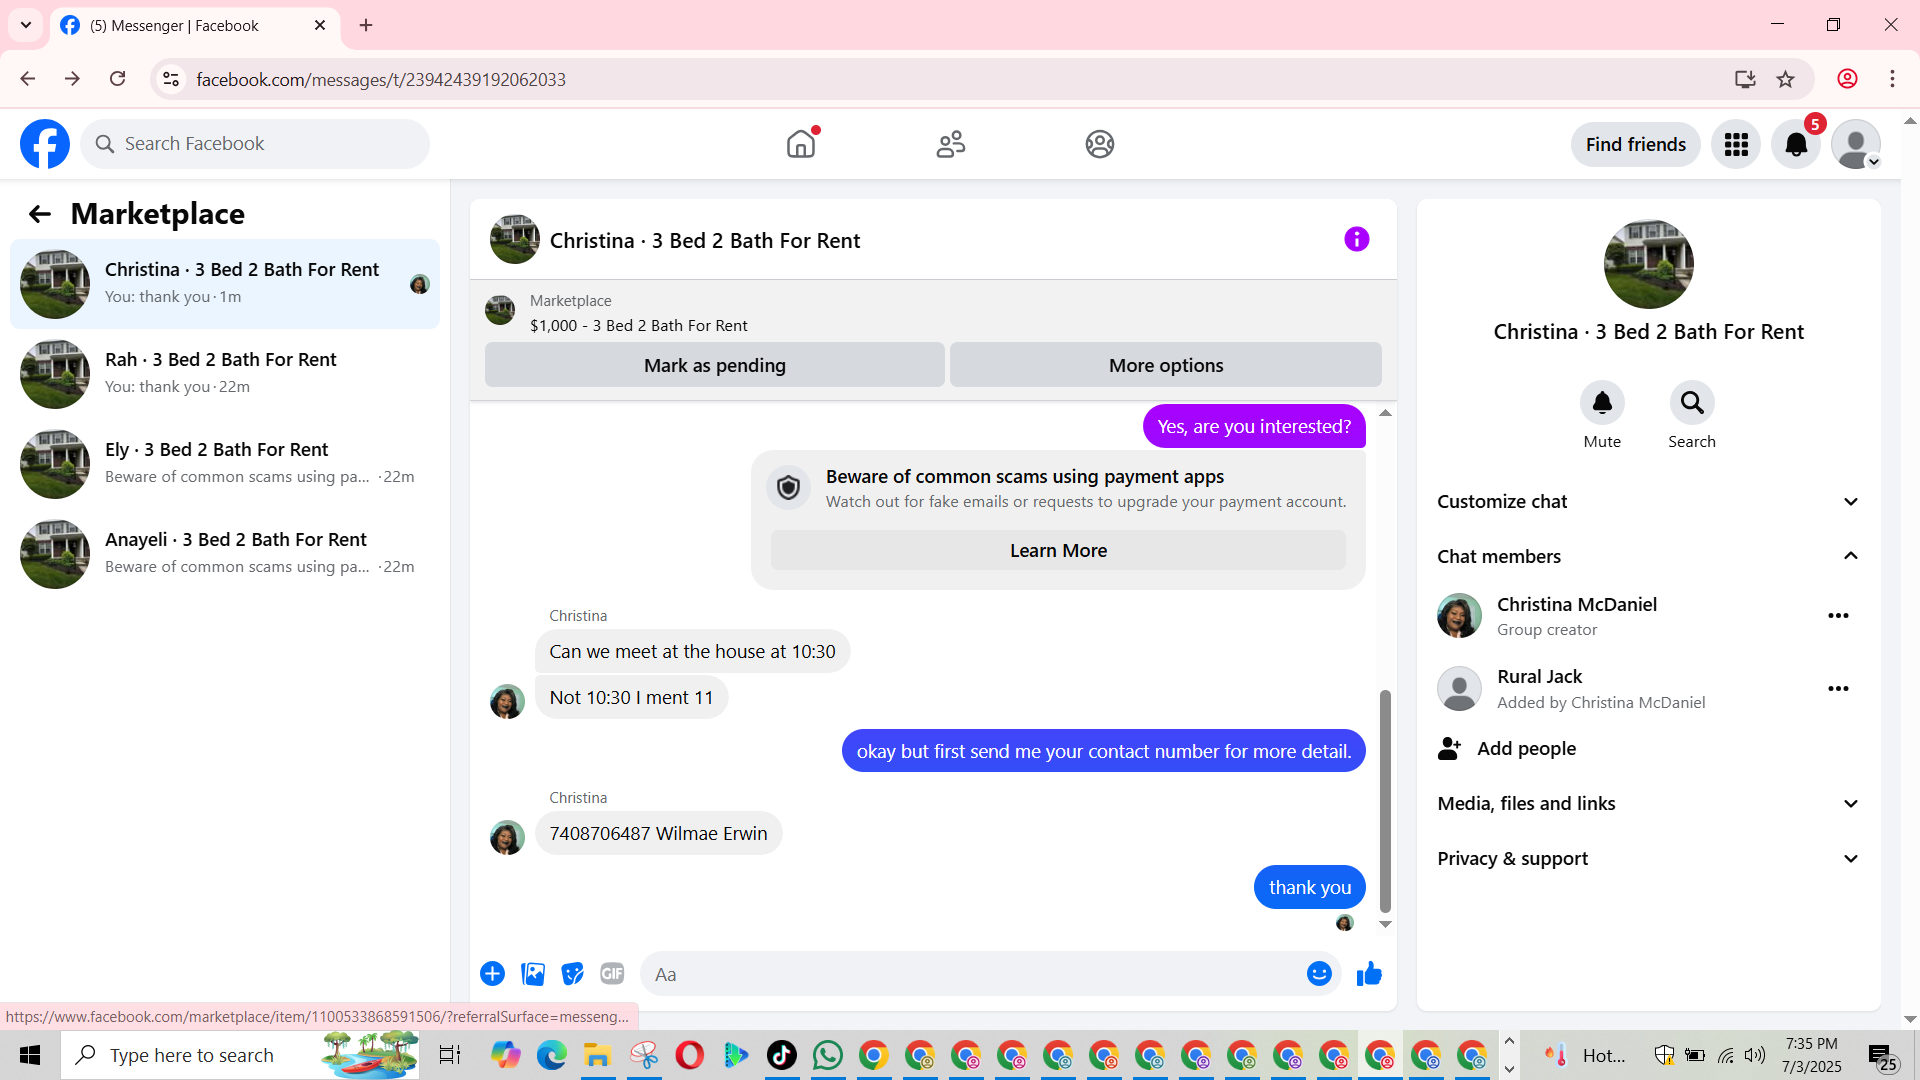This screenshot has width=1920, height=1080.
Task: Click the Aa message input field
Action: (970, 974)
